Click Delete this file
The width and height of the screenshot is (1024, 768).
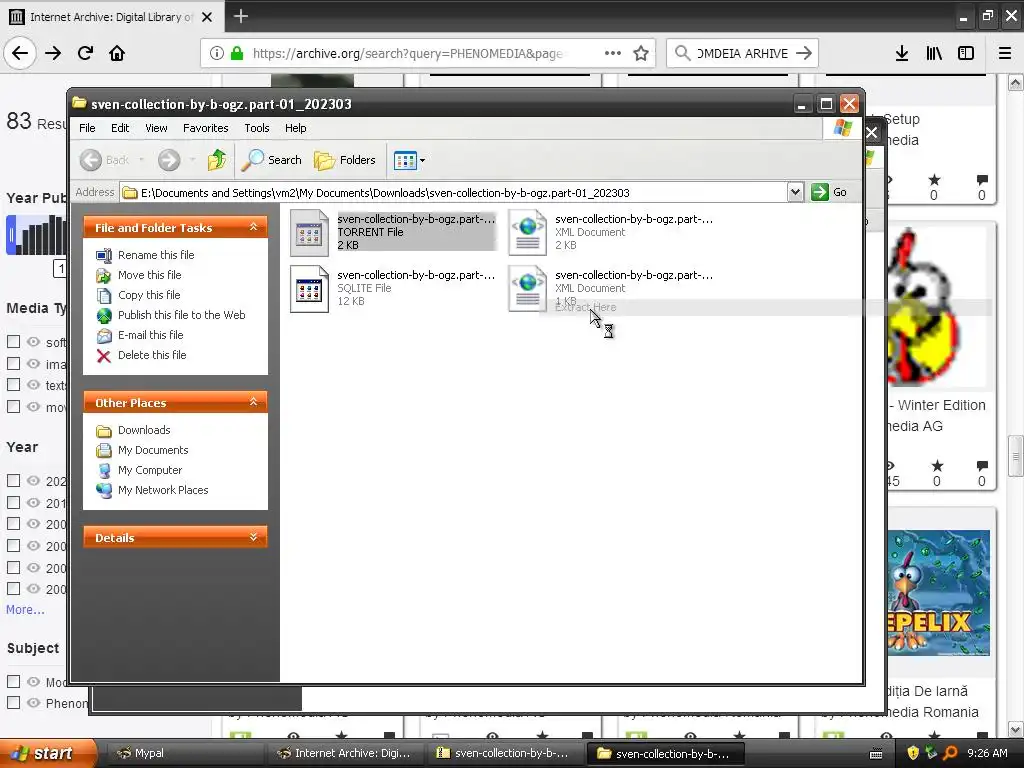[x=152, y=355]
